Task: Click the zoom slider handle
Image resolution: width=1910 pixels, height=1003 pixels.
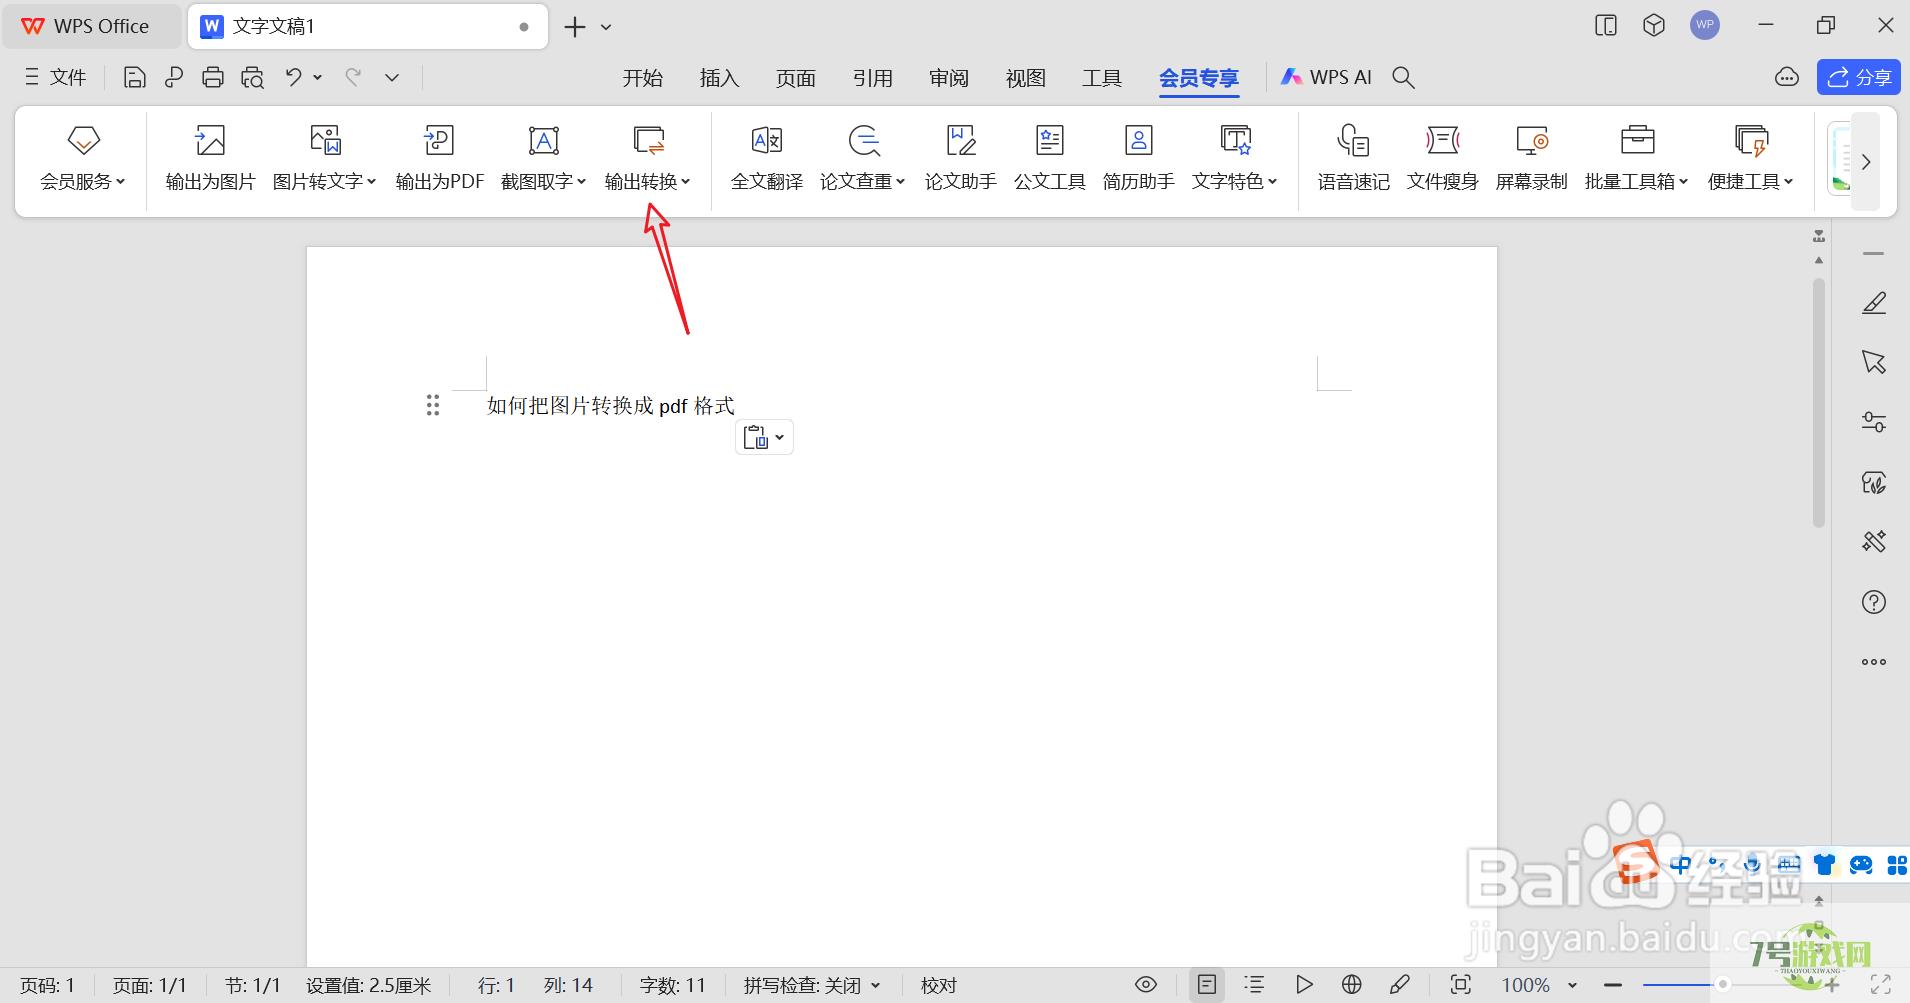Action: (x=1722, y=985)
